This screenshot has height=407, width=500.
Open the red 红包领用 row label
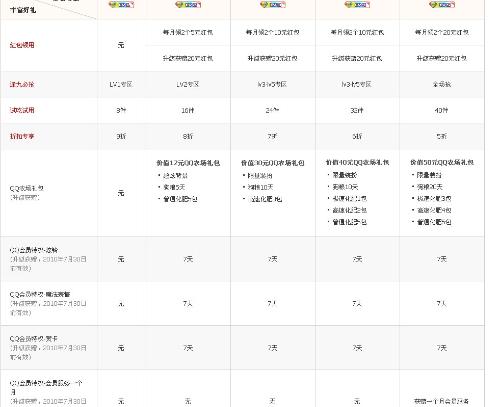(22, 45)
